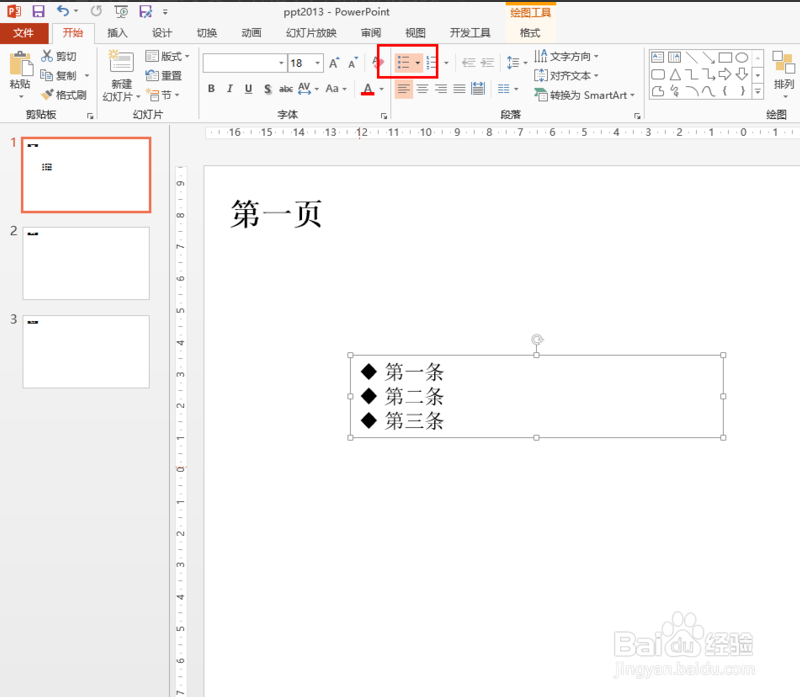Open the font name dropdown
The width and height of the screenshot is (800, 697).
coord(281,63)
